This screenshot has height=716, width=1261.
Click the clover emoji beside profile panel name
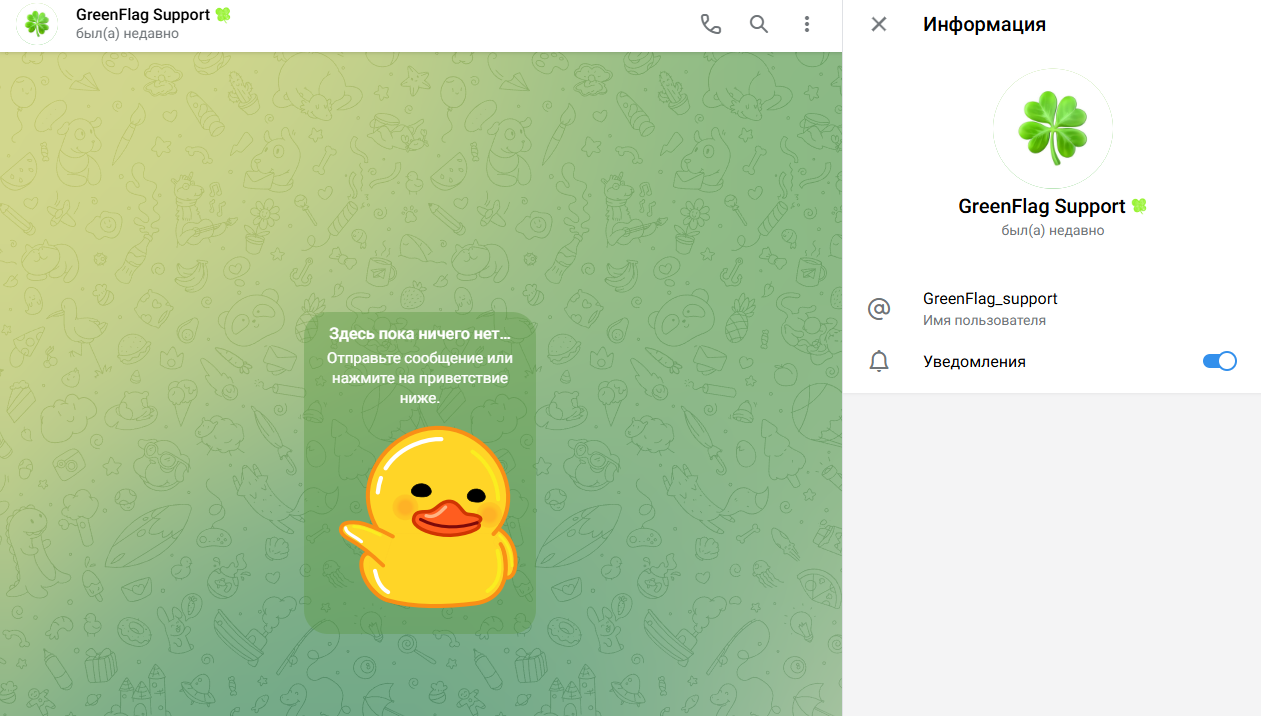tap(1138, 206)
